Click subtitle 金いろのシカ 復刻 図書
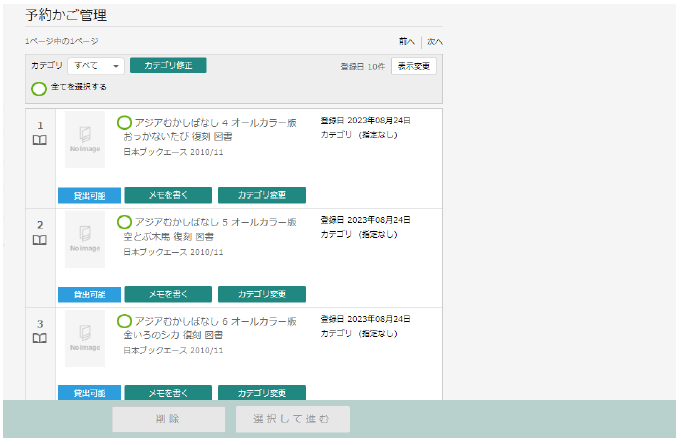The height and width of the screenshot is (446, 681). (173, 335)
